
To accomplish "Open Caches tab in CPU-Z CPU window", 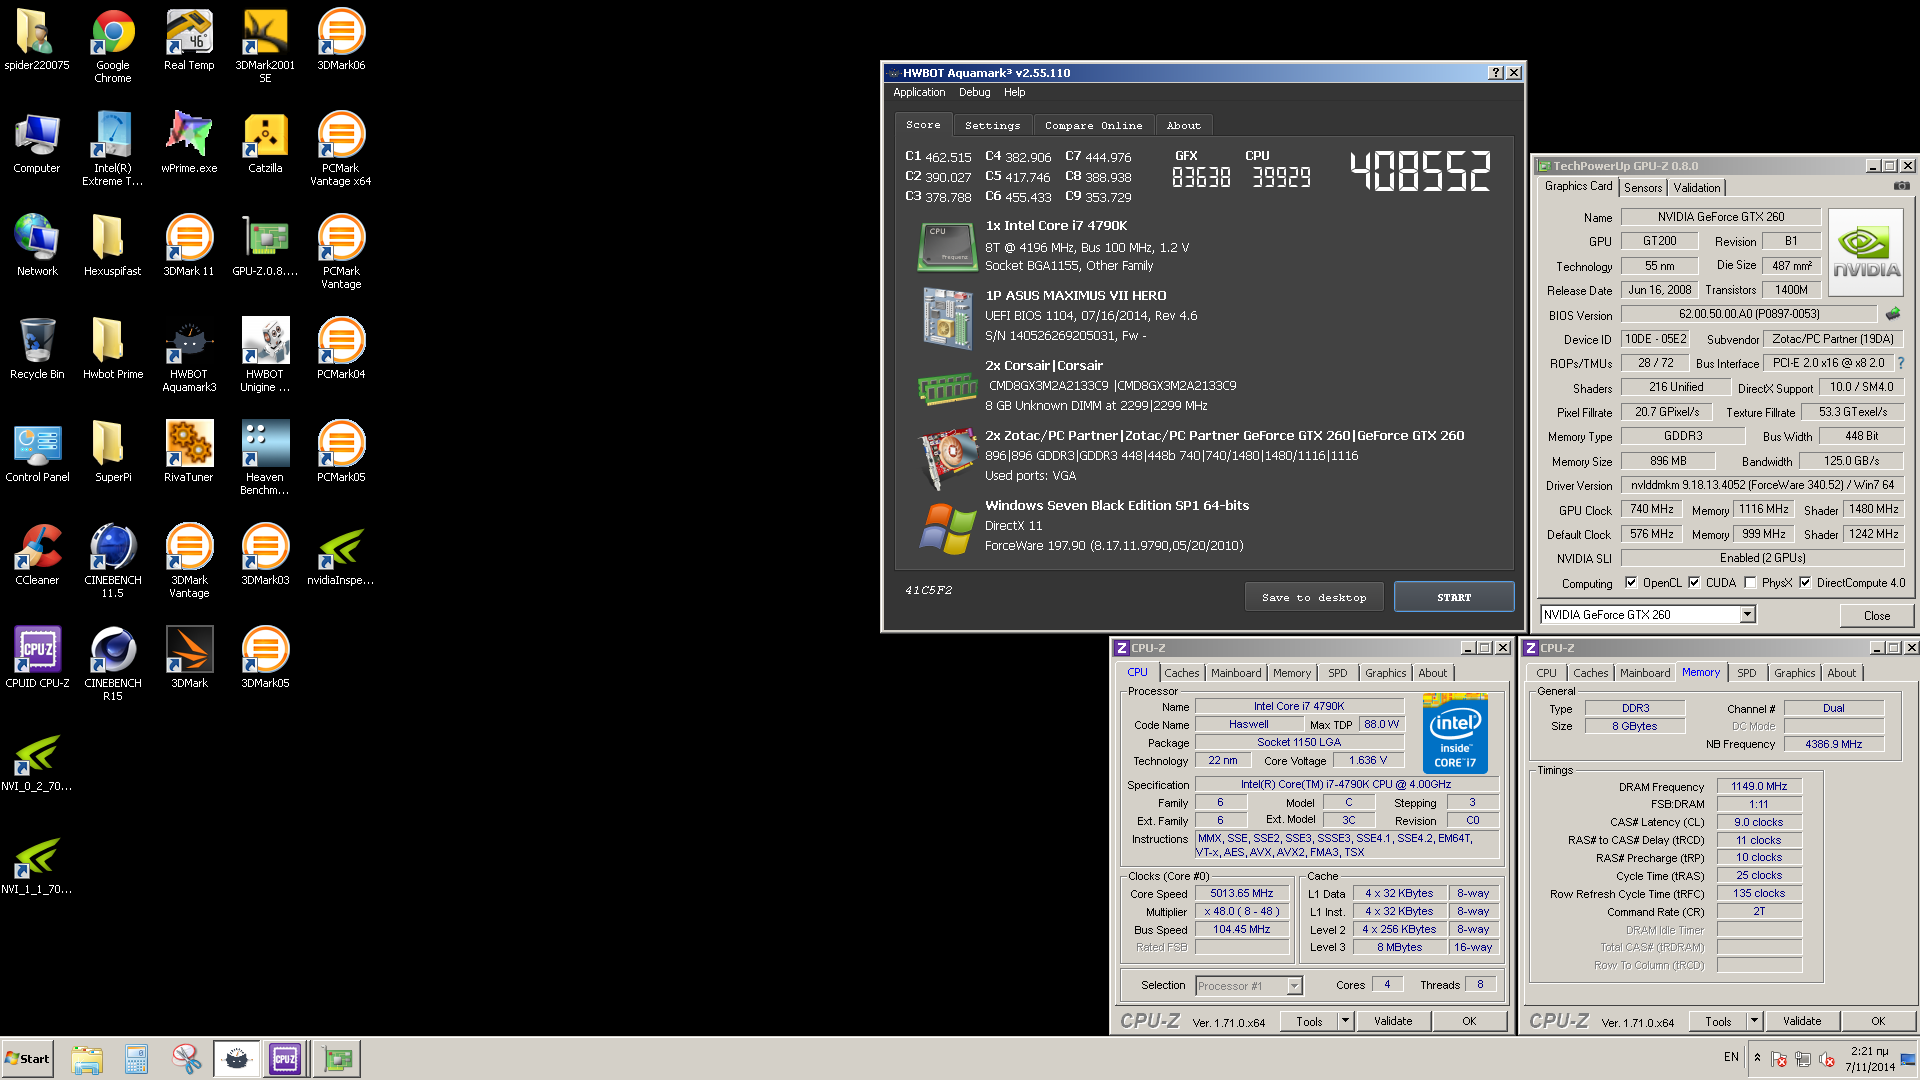I will coord(1181,673).
